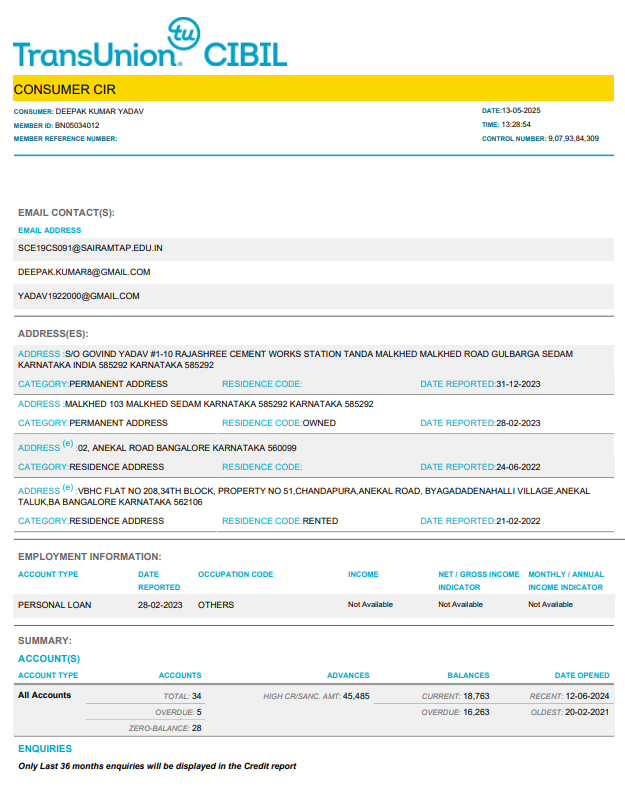
Task: Select occupation code OTHERS
Action: (x=216, y=605)
